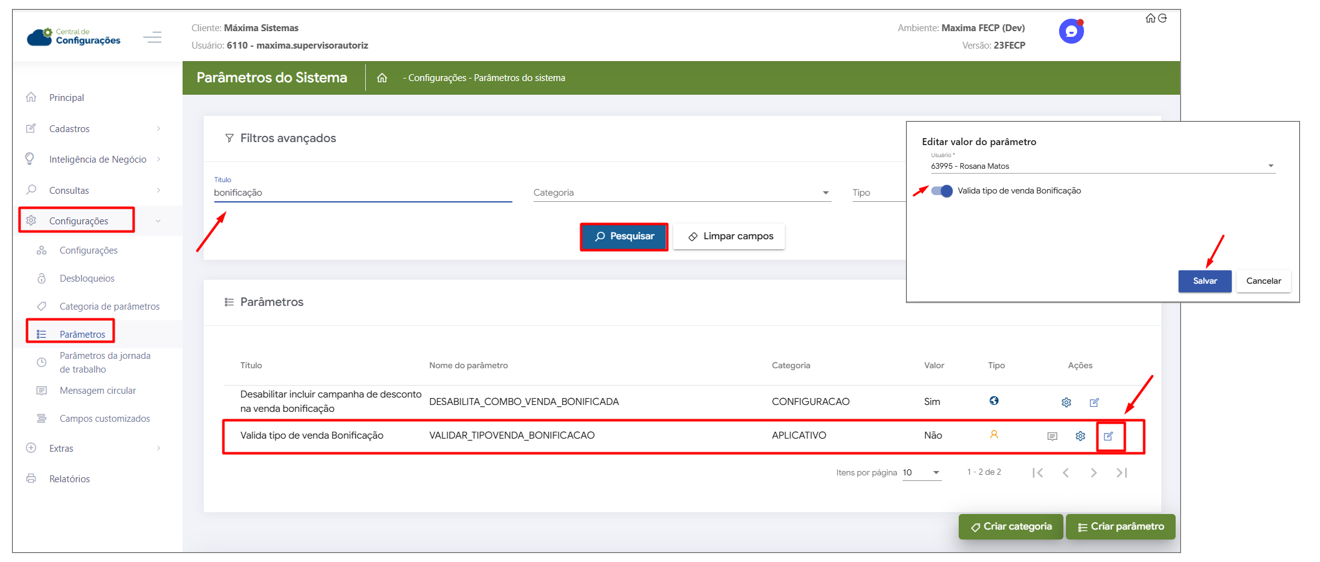Screen dimensions: 1320x562
Task: Open Parâmetros in the sidebar
Action: [81, 335]
